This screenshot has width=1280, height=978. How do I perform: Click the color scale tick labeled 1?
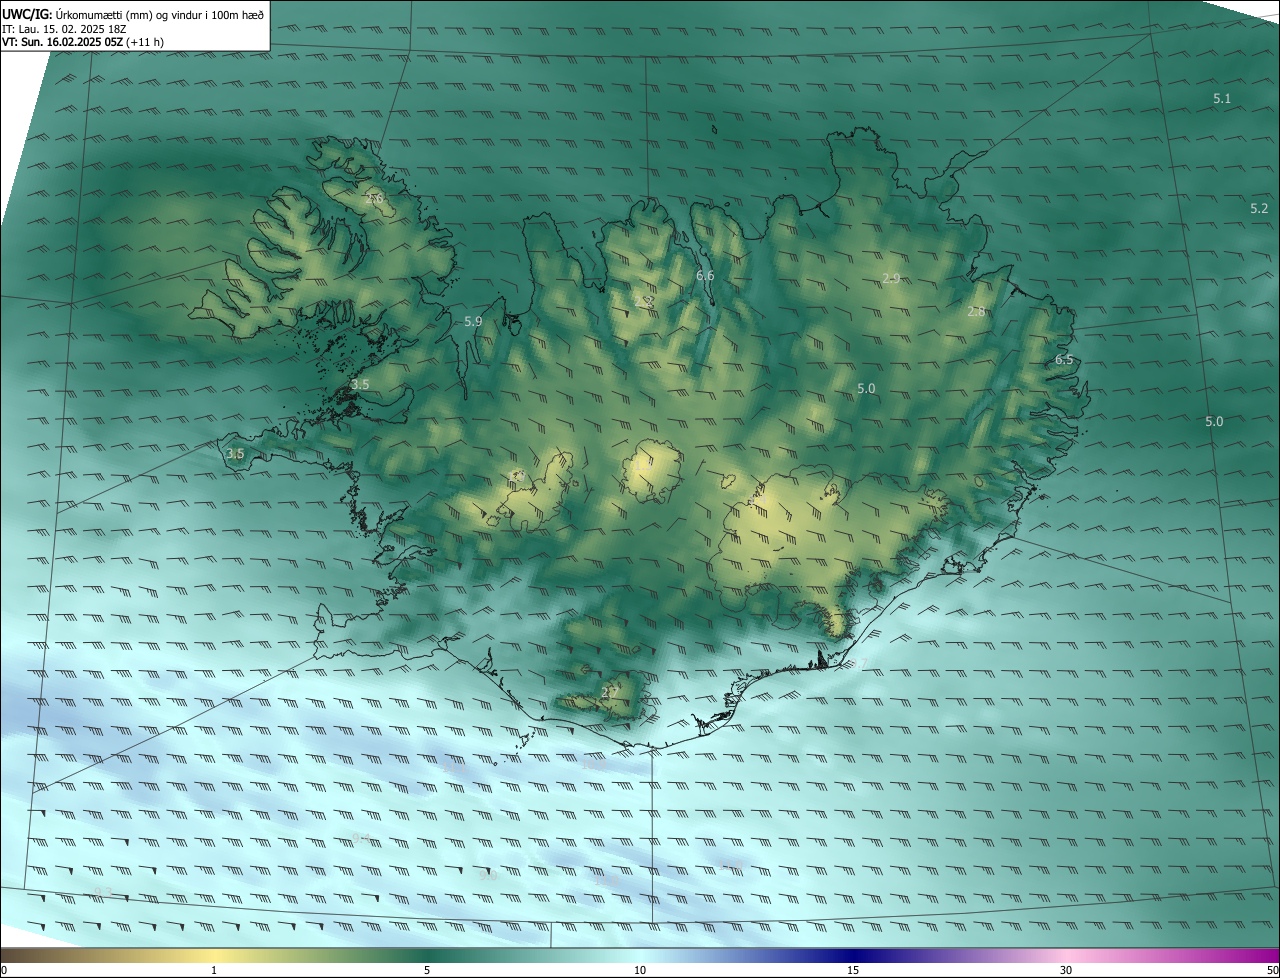point(214,970)
